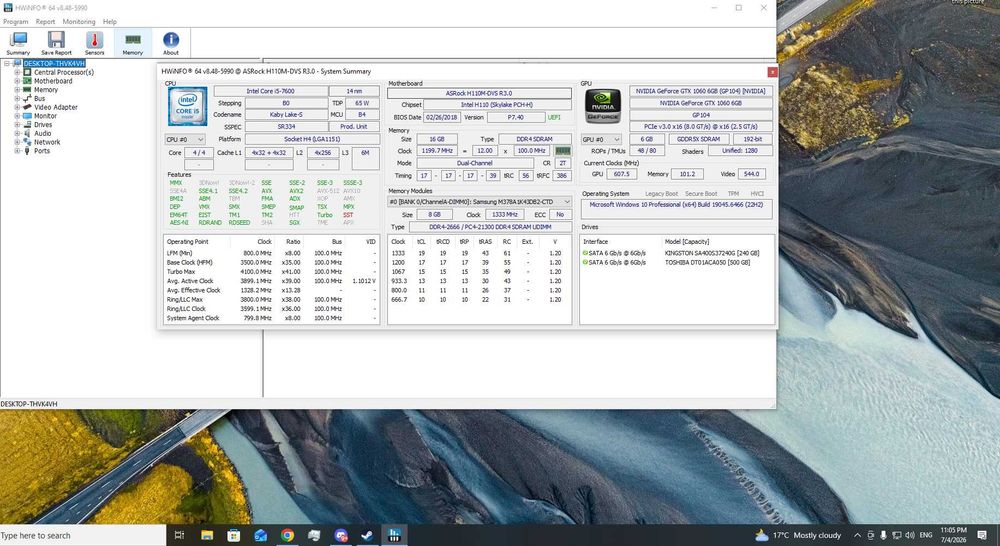This screenshot has width=1000, height=546.
Task: Select the Memory toolbar icon
Action: pyautogui.click(x=133, y=43)
